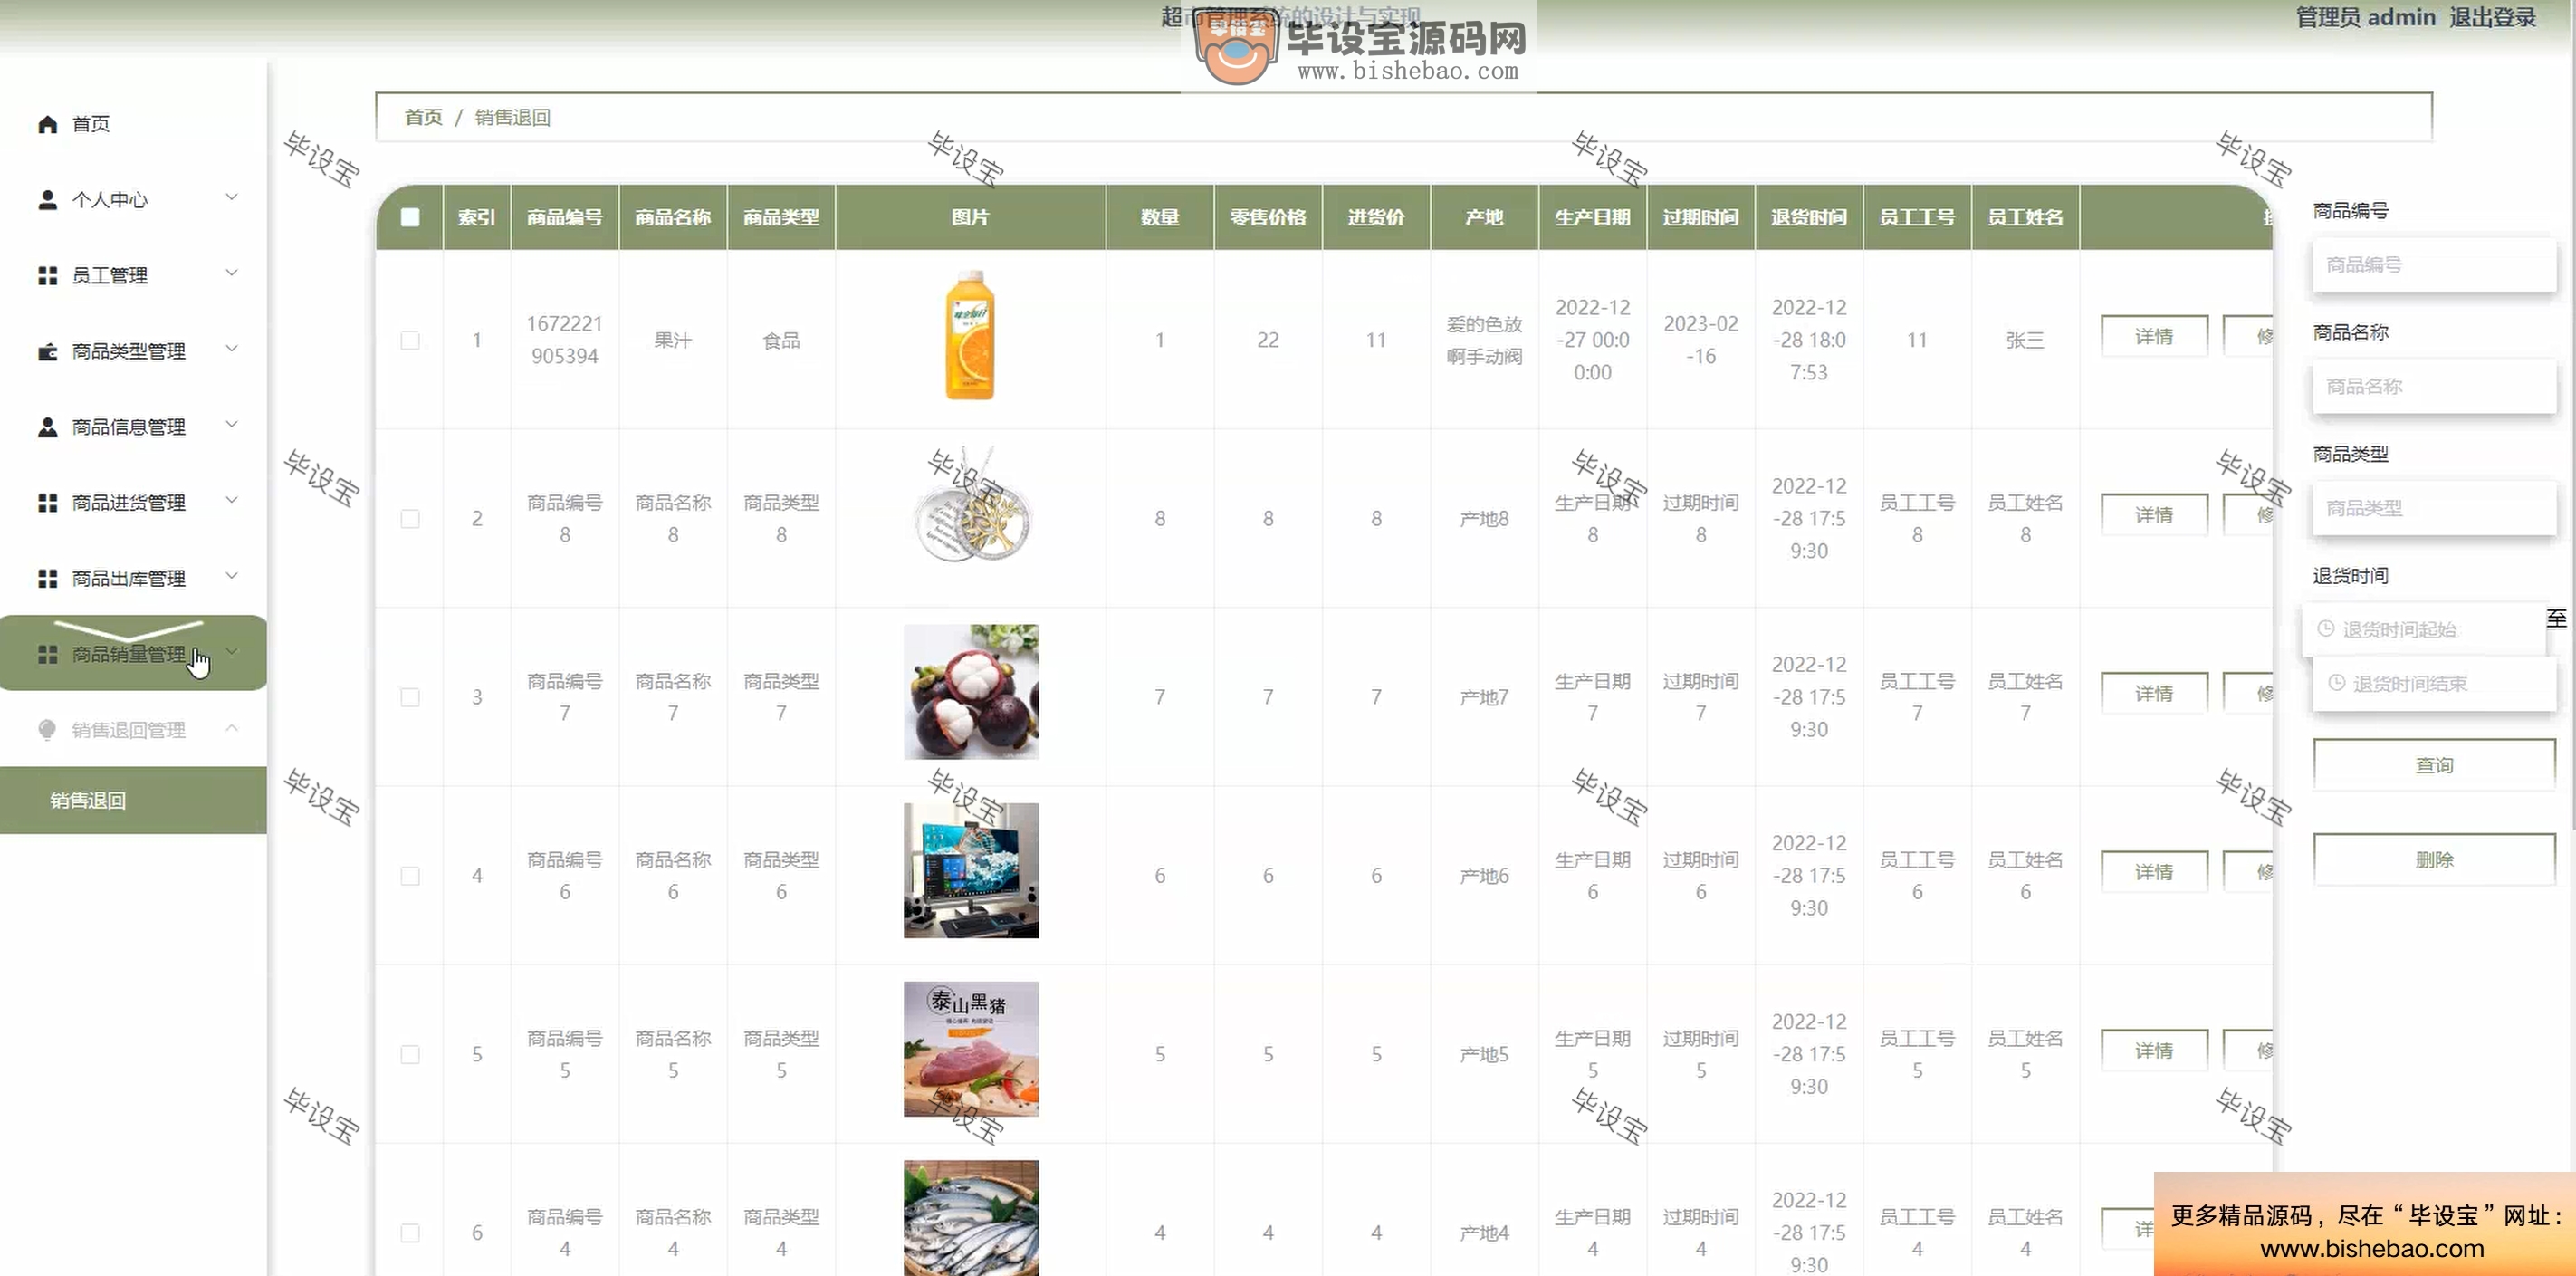Collapse the 销售退回管理 menu chevron
This screenshot has height=1276, width=2576.
(x=232, y=728)
